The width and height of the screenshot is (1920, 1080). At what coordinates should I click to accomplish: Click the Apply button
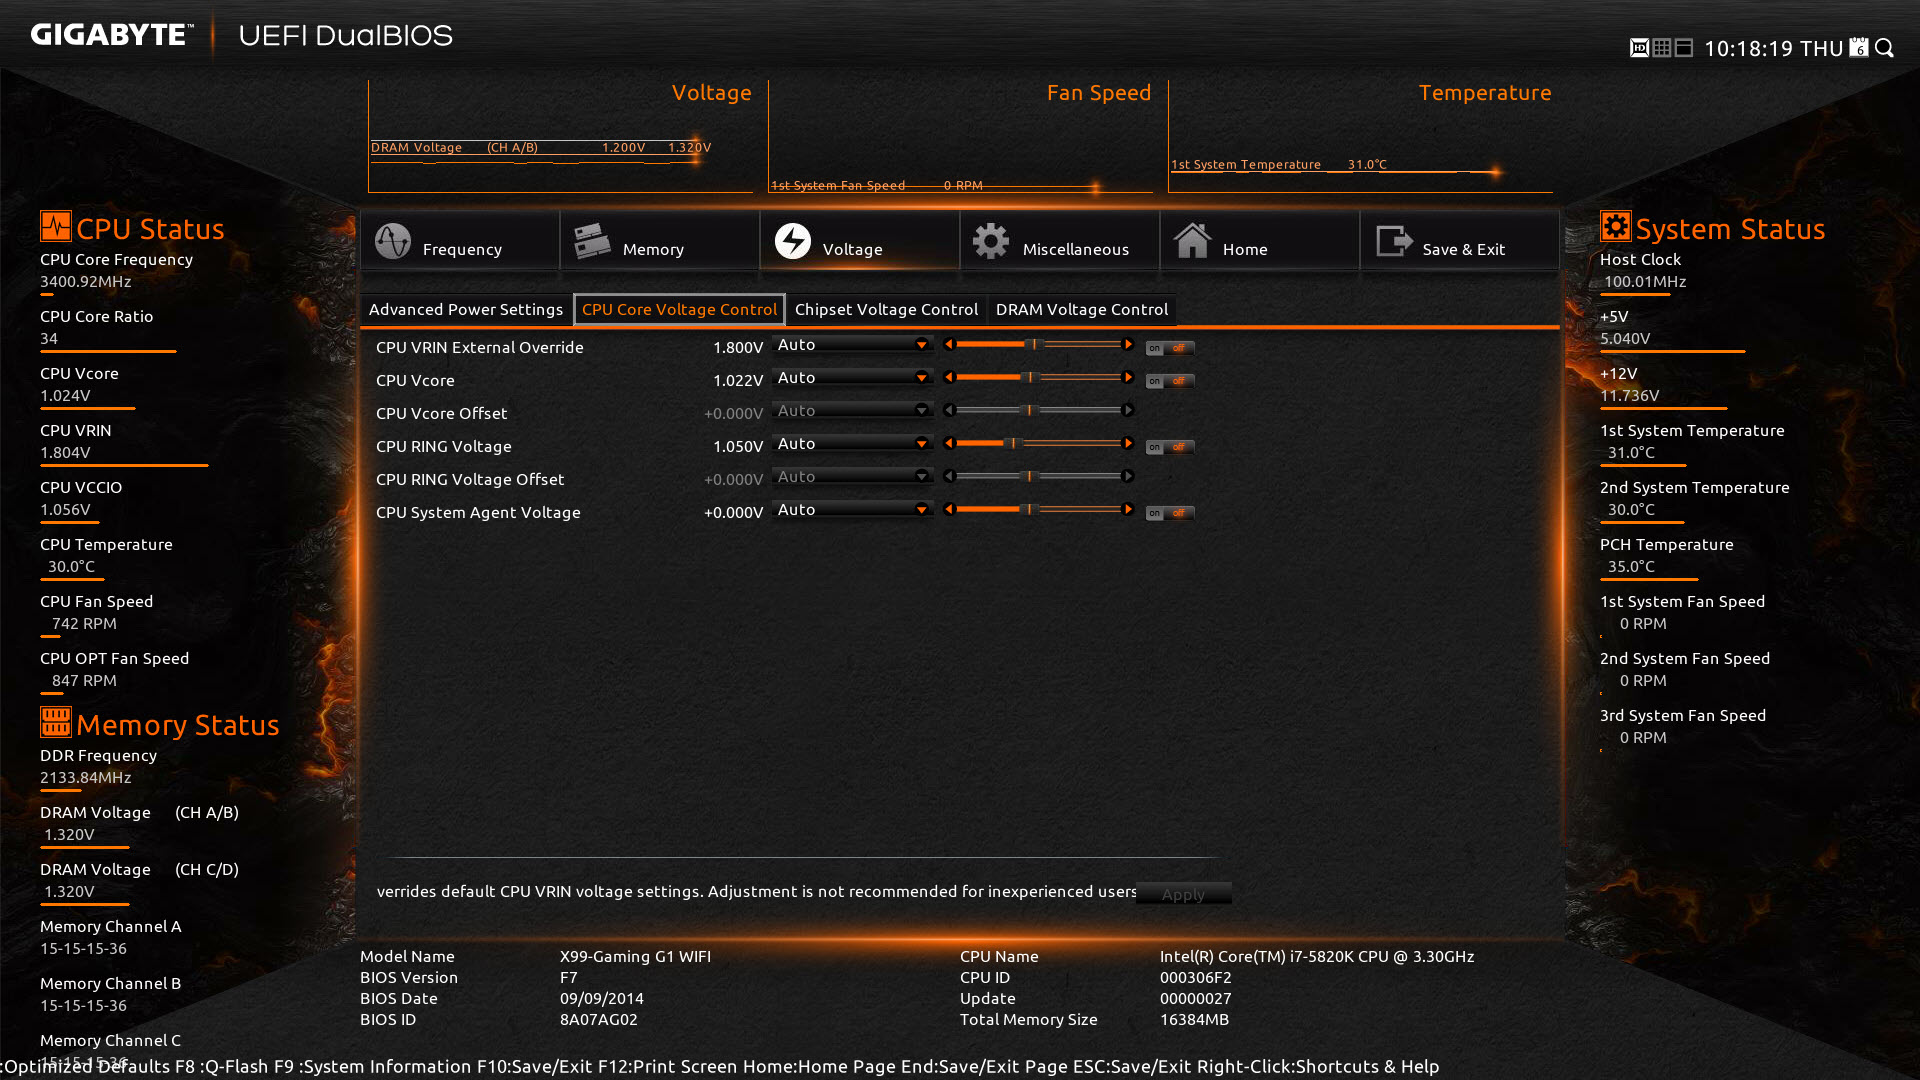click(1183, 895)
